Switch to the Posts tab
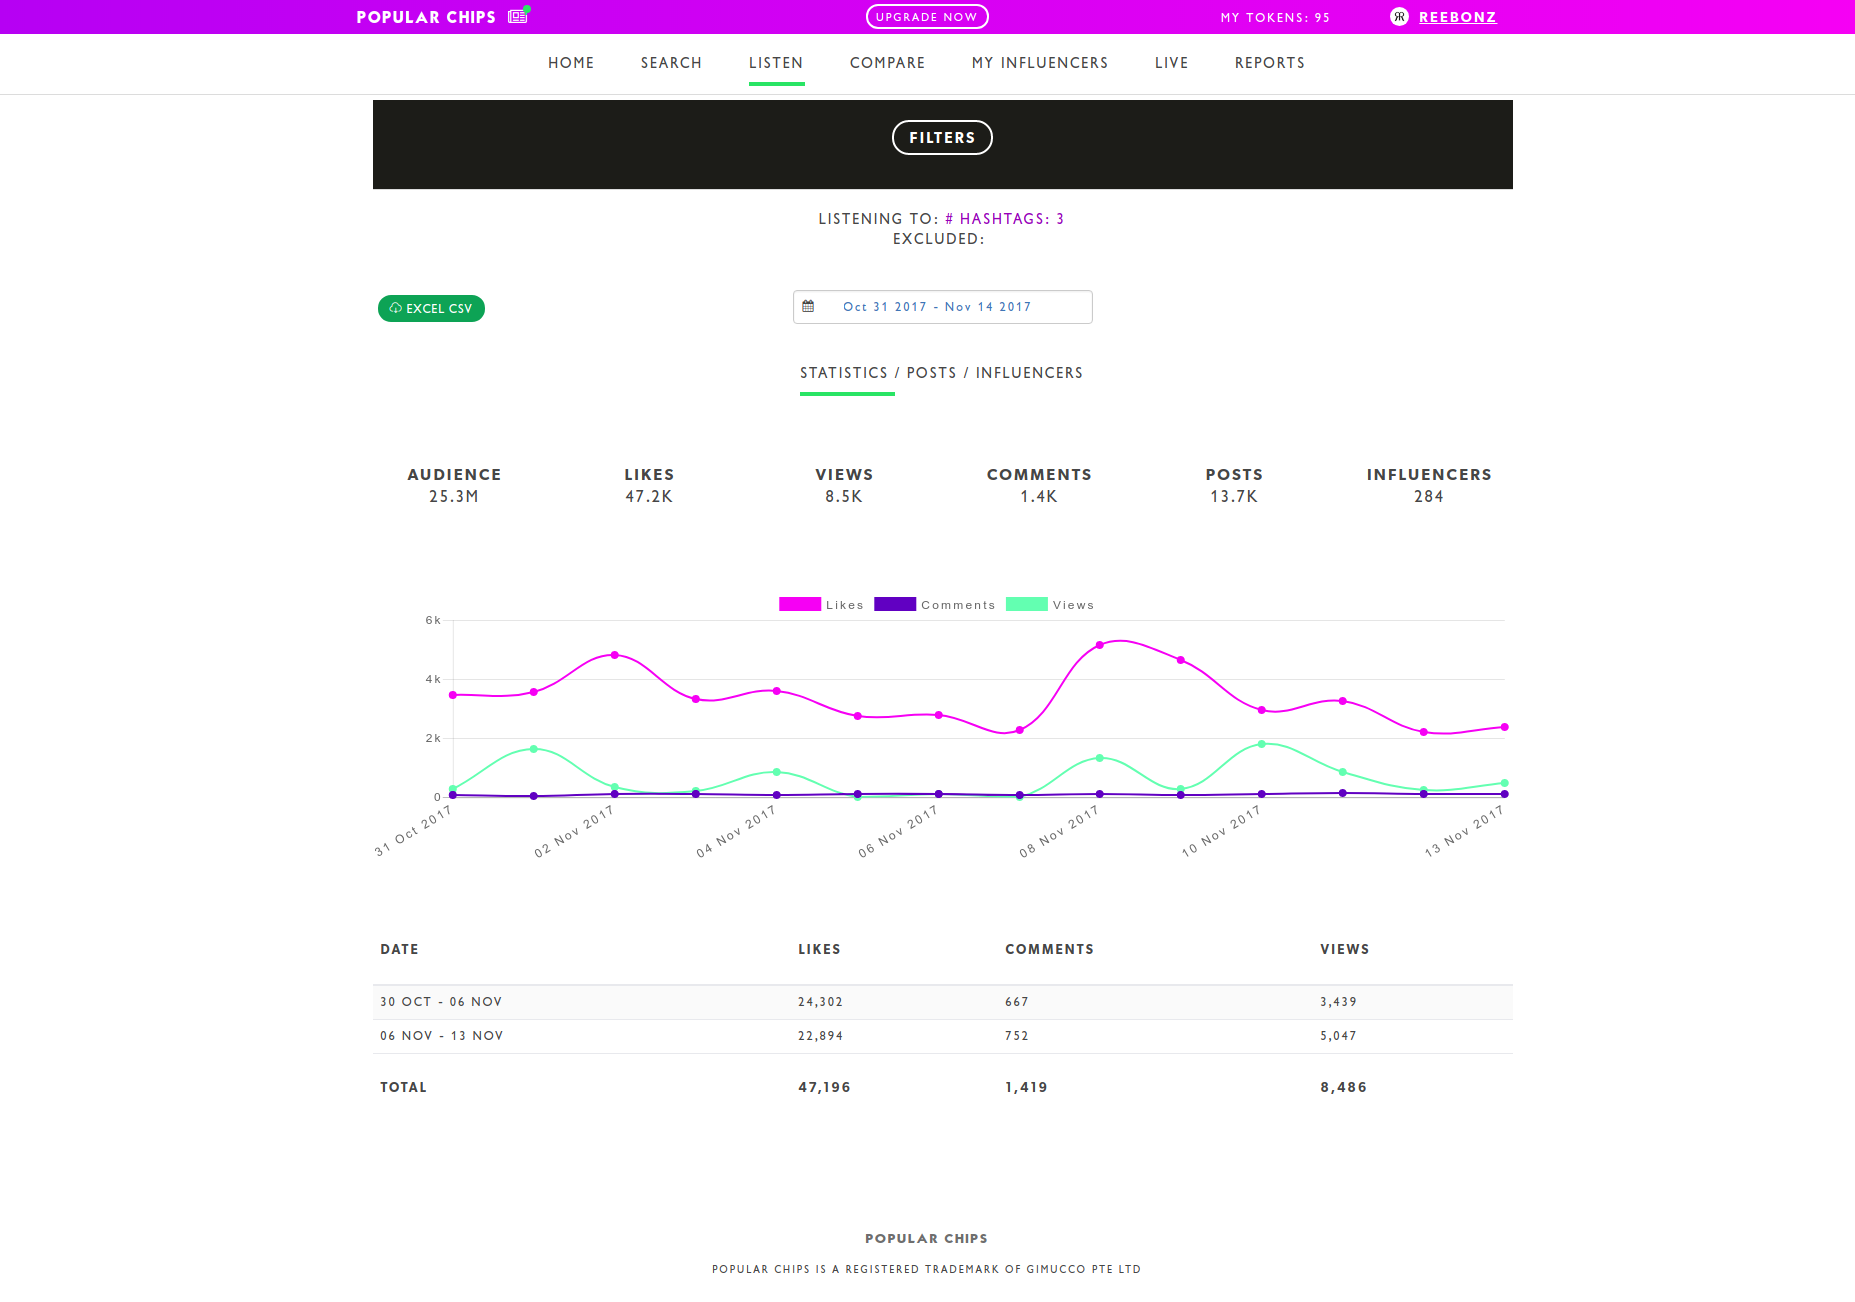Viewport: 1855px width, 1302px height. 931,373
